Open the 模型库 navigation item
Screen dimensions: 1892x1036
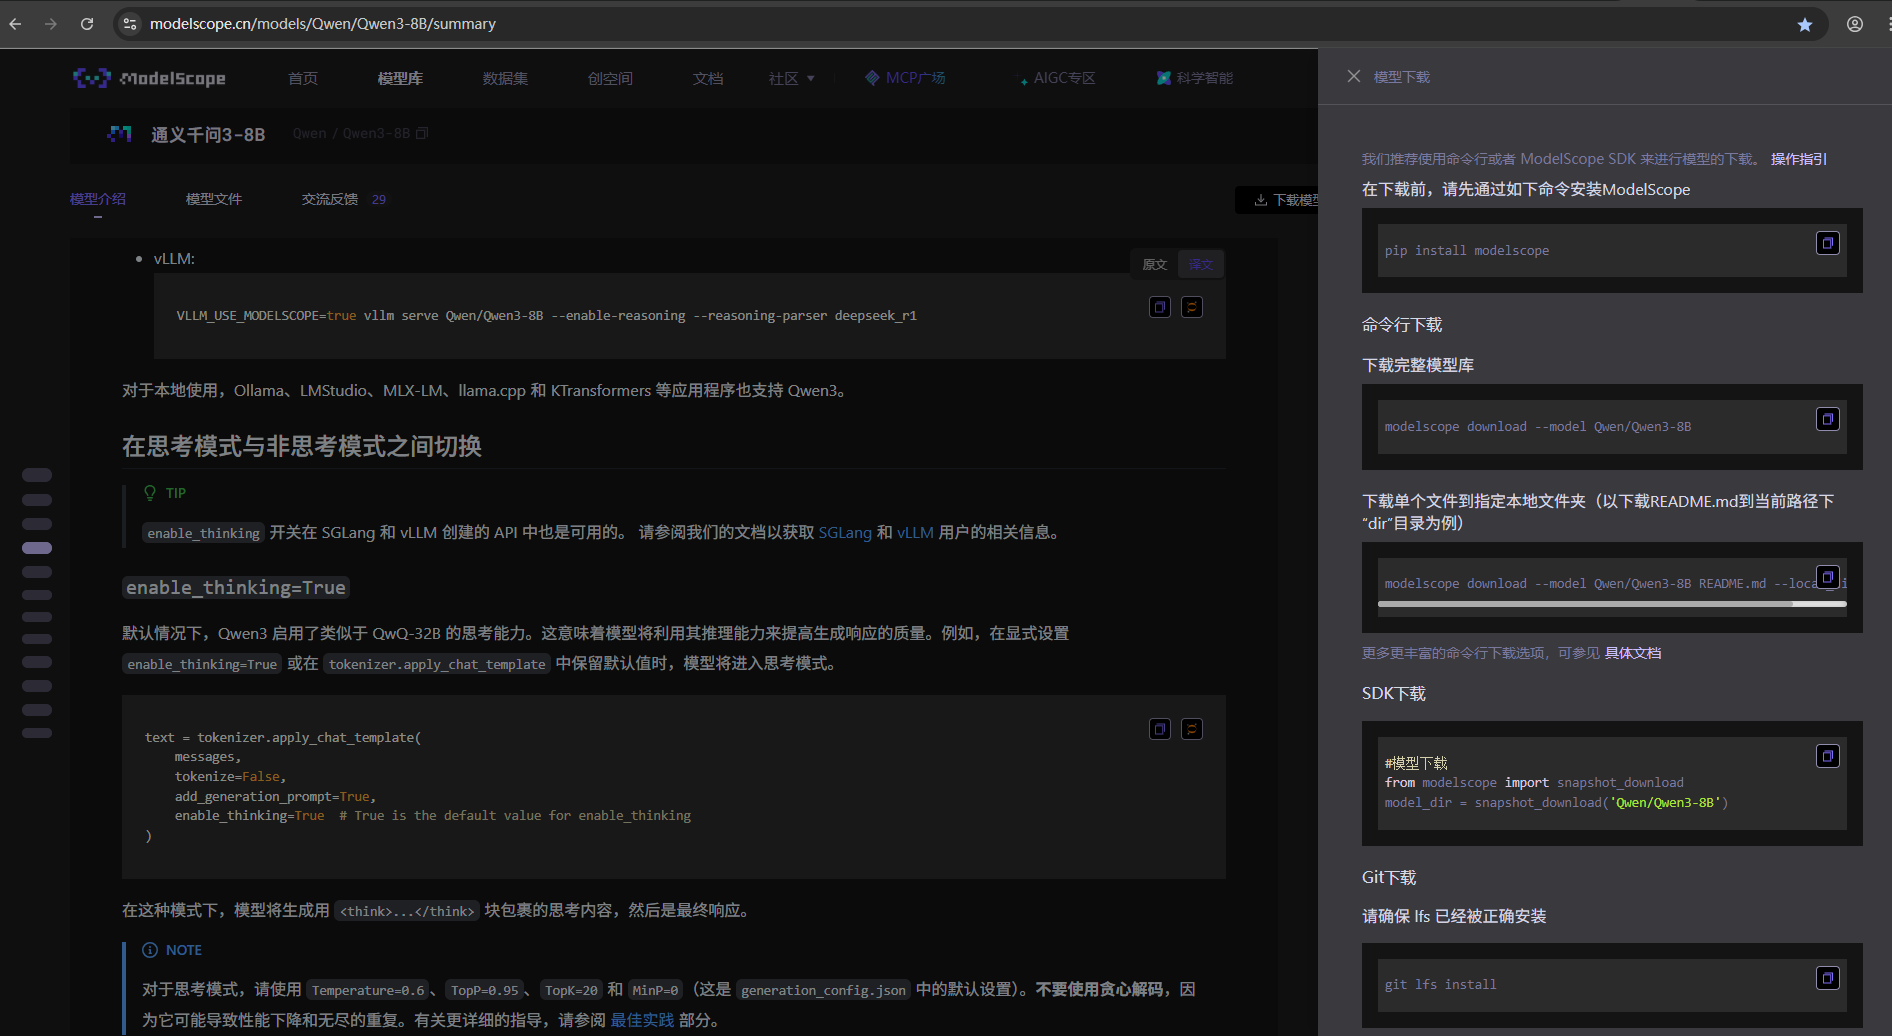tap(400, 78)
